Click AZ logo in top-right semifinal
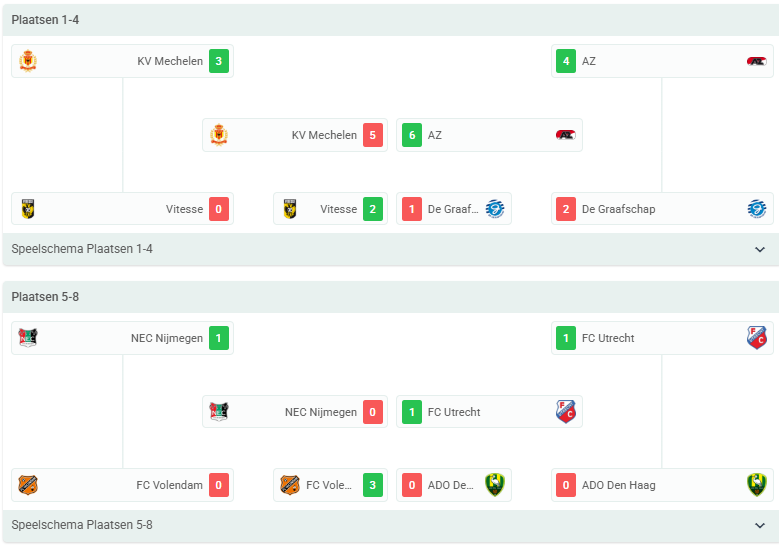Viewport: 779px width, 545px height. 757,61
